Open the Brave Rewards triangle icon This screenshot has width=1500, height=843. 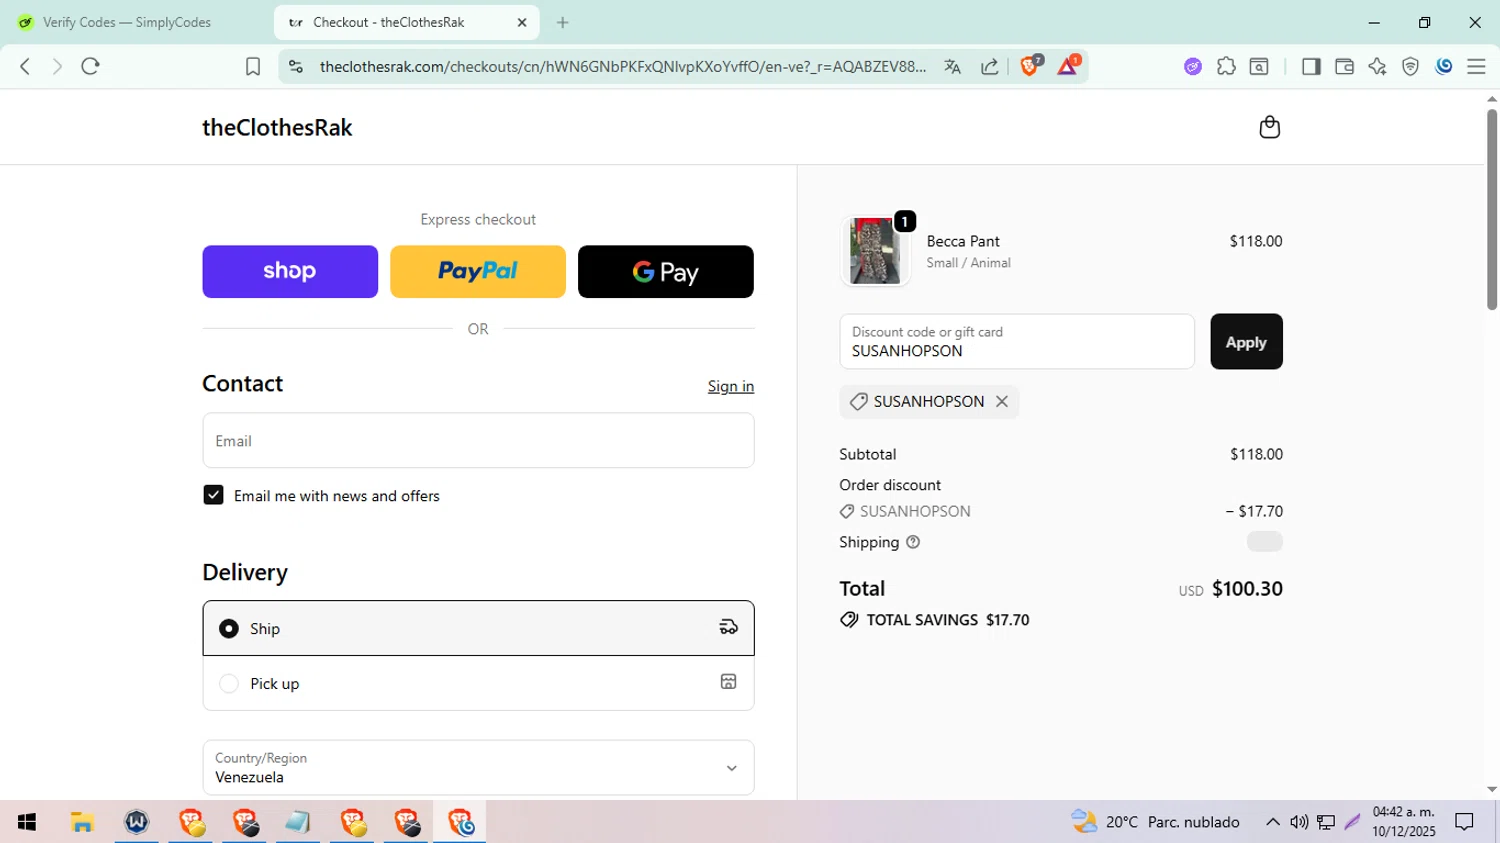pyautogui.click(x=1068, y=66)
